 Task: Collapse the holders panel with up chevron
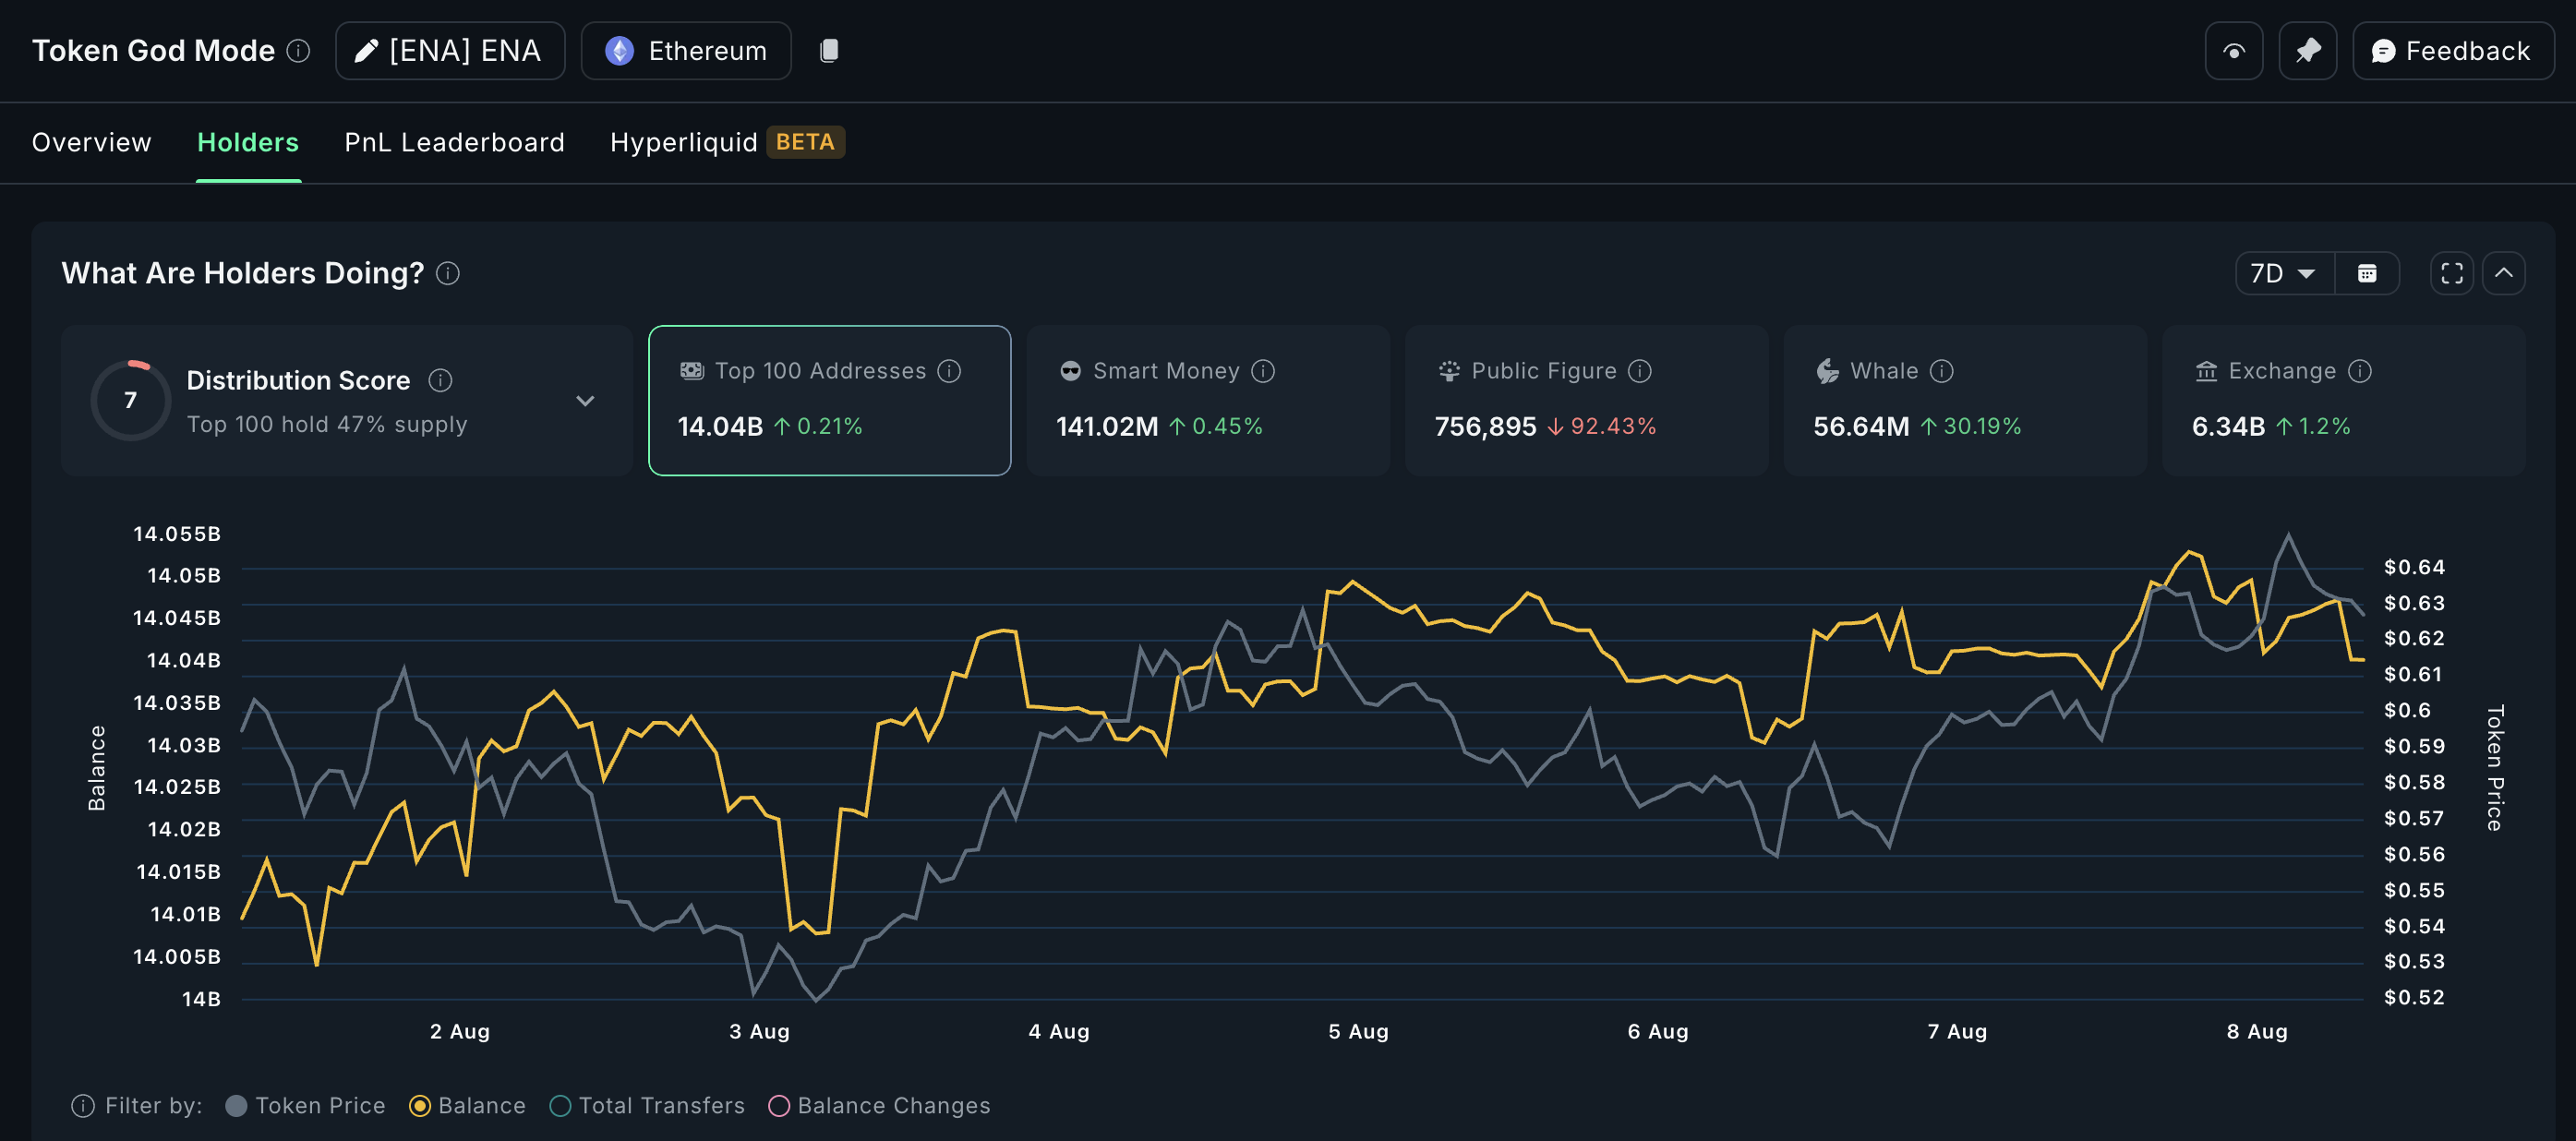[x=2503, y=274]
